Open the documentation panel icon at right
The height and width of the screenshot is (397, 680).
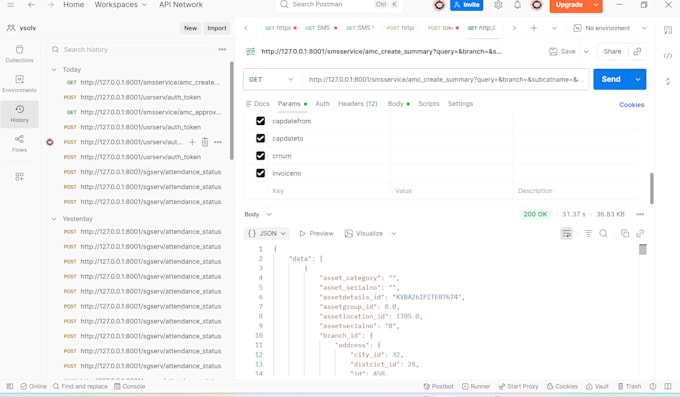[667, 30]
